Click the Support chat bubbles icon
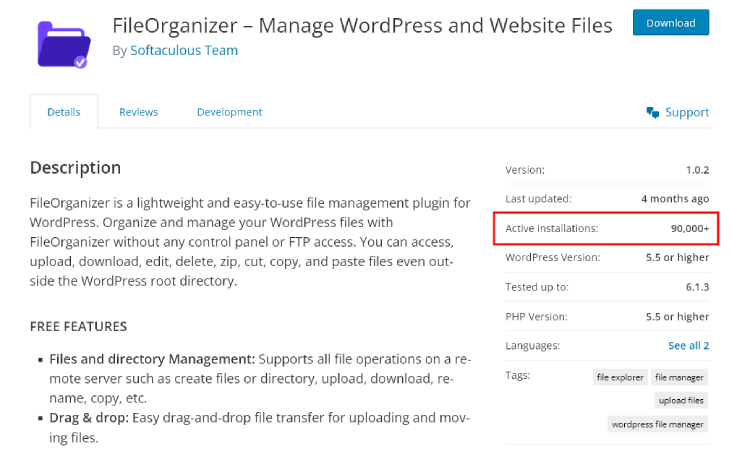Image resolution: width=750 pixels, height=449 pixels. point(652,113)
